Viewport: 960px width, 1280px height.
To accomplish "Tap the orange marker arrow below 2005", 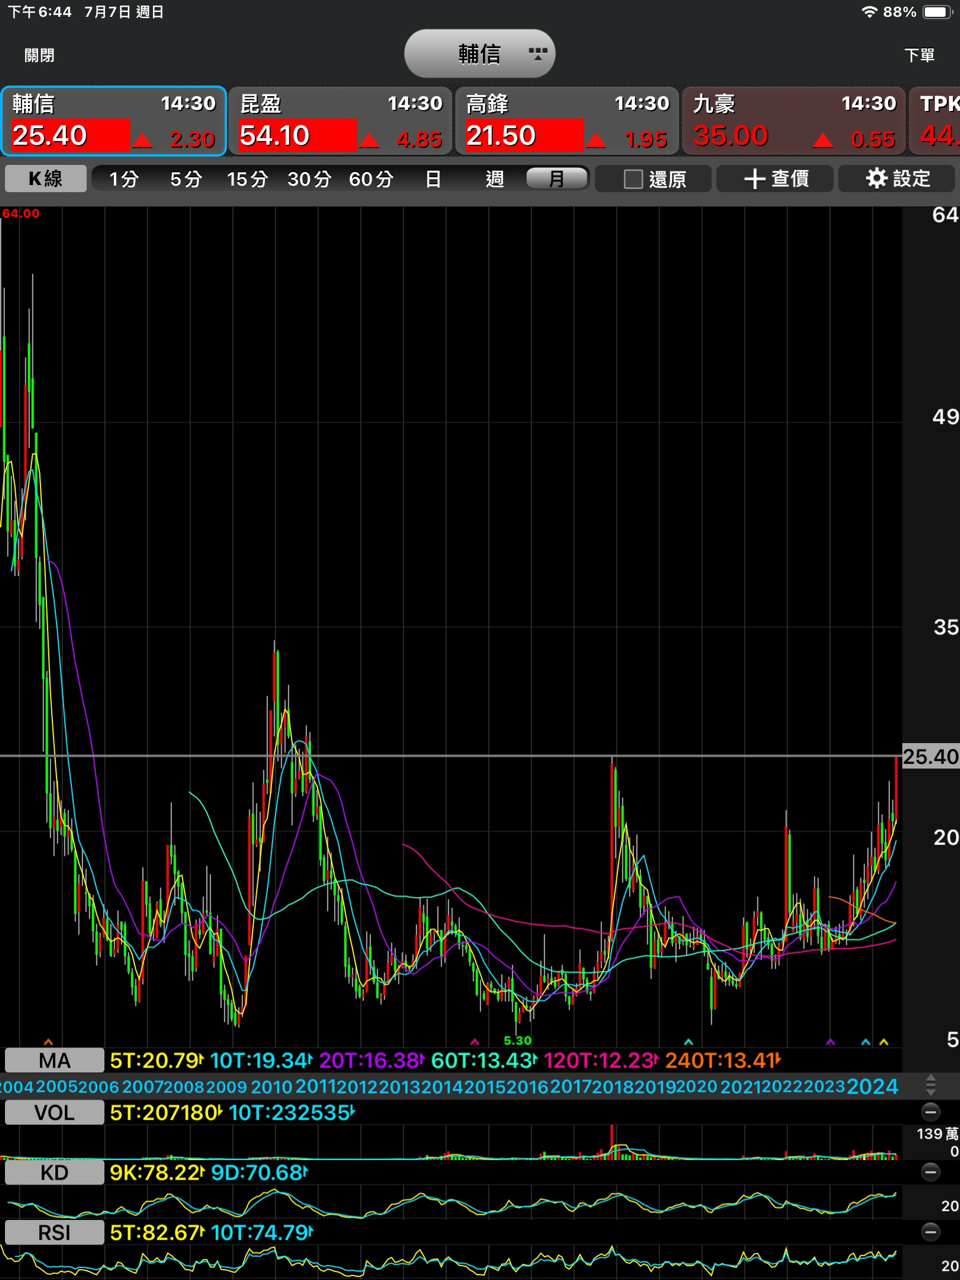I will point(48,1042).
